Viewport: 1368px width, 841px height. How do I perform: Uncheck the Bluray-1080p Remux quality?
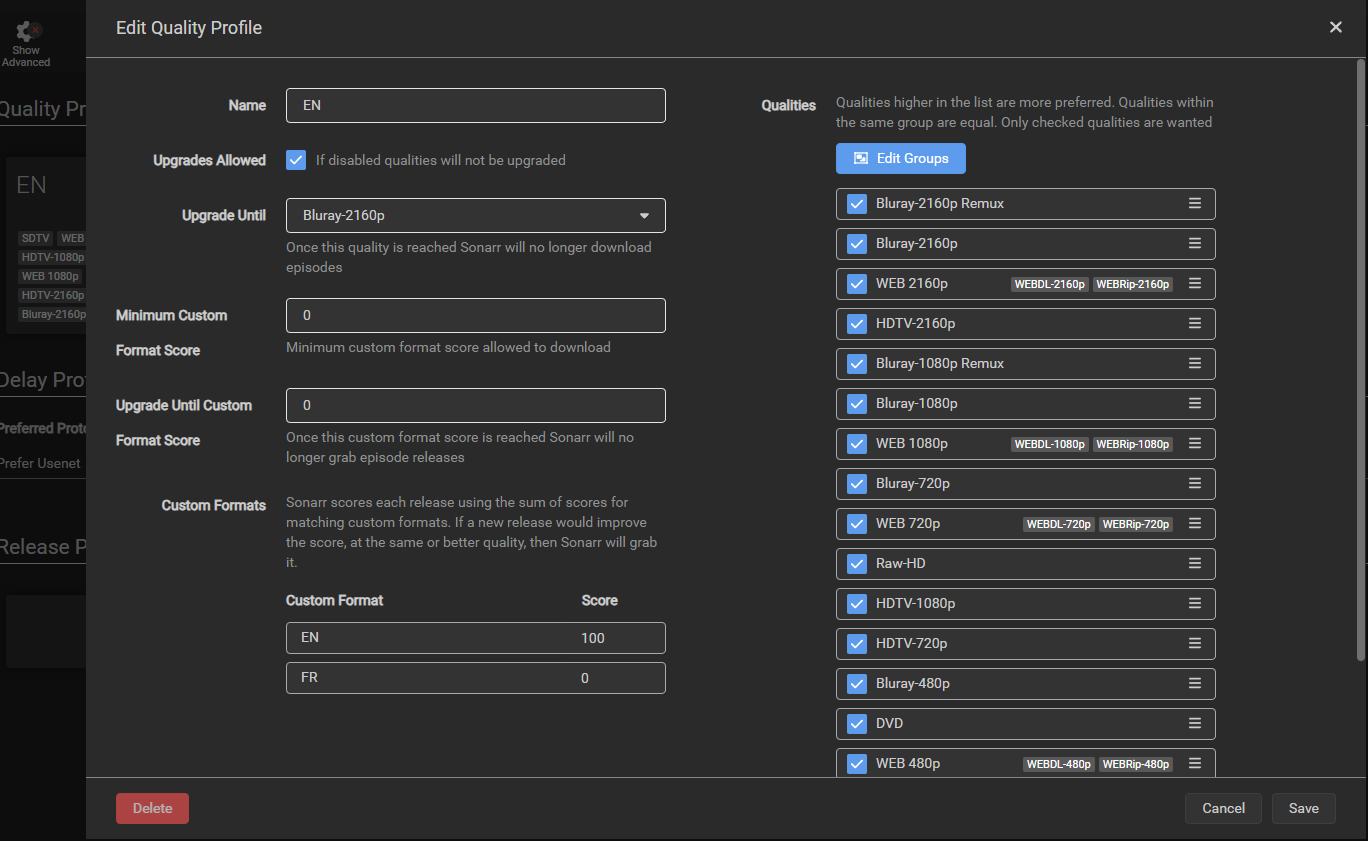click(857, 364)
